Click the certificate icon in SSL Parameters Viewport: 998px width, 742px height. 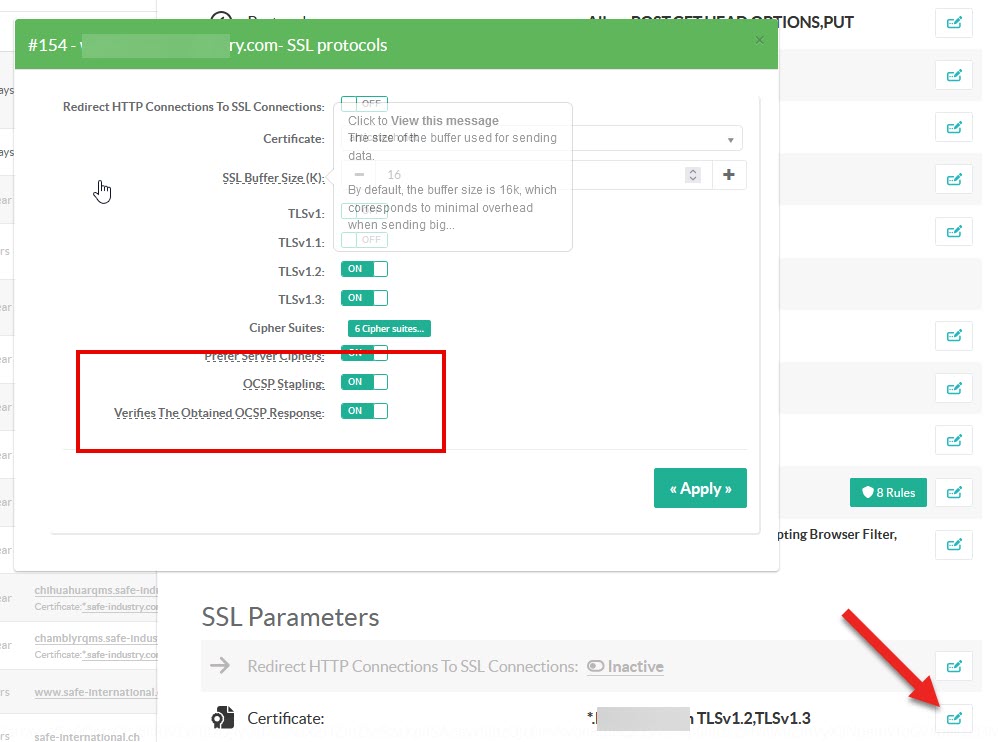222,718
